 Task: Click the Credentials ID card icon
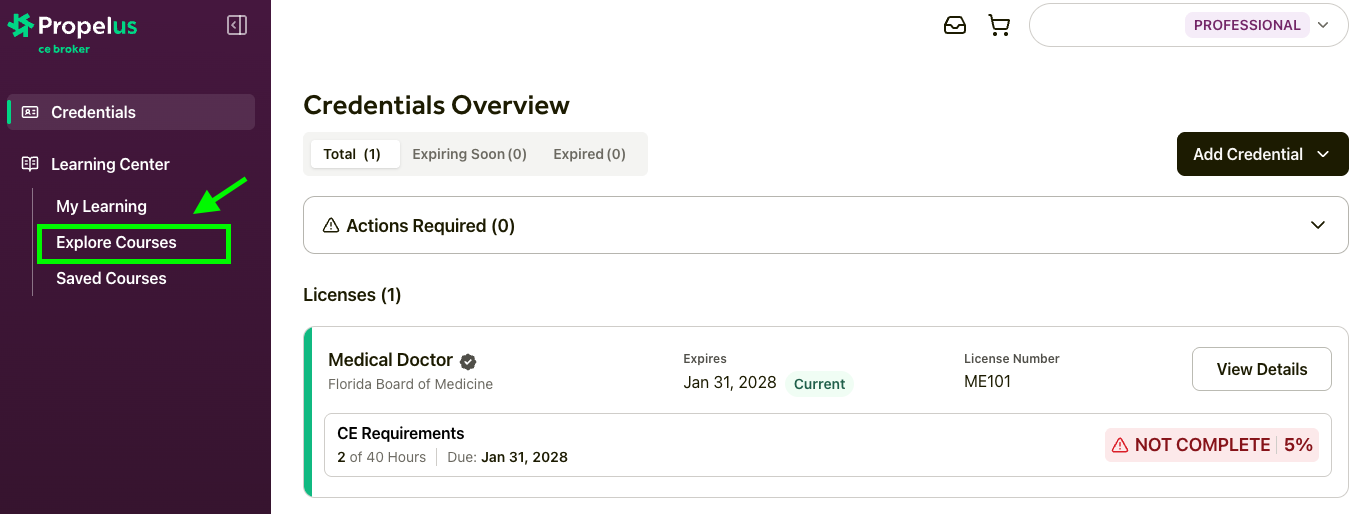point(30,112)
